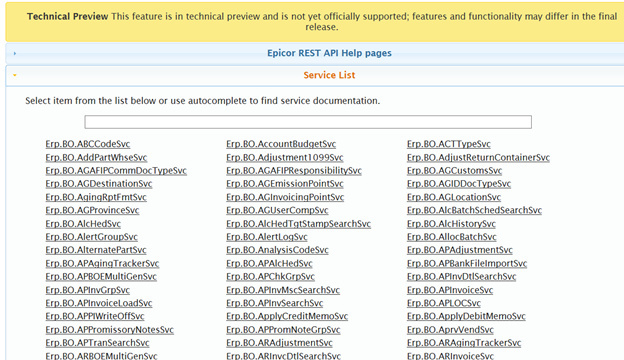Click Erp.BO.APInvGrpSvc in the list

coord(88,290)
